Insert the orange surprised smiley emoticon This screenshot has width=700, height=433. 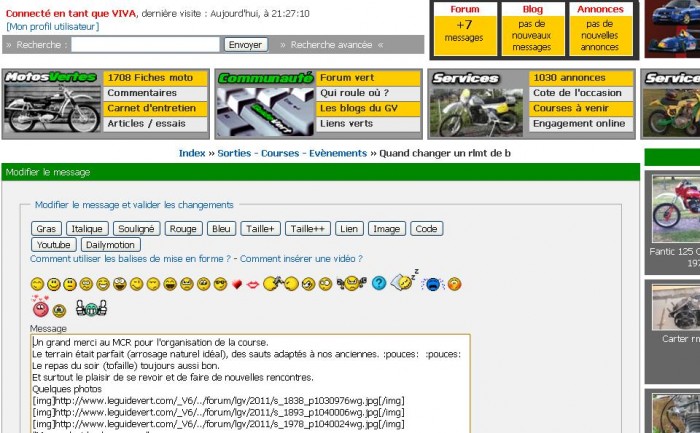click(454, 284)
